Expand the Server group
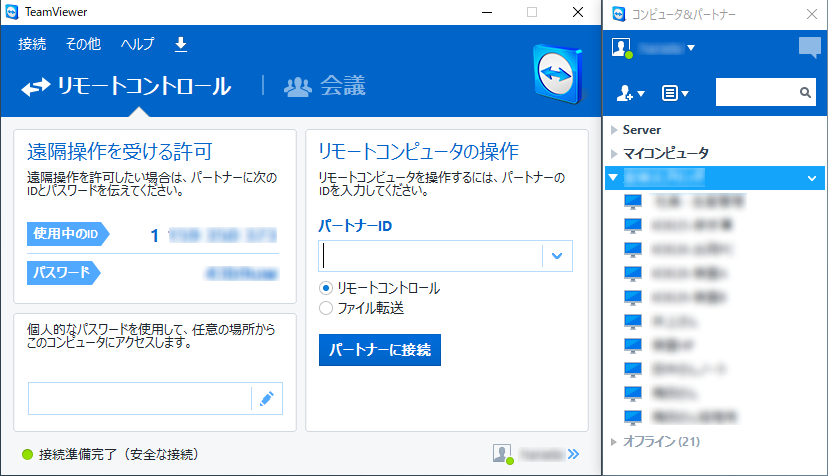This screenshot has width=828, height=476. [x=614, y=130]
